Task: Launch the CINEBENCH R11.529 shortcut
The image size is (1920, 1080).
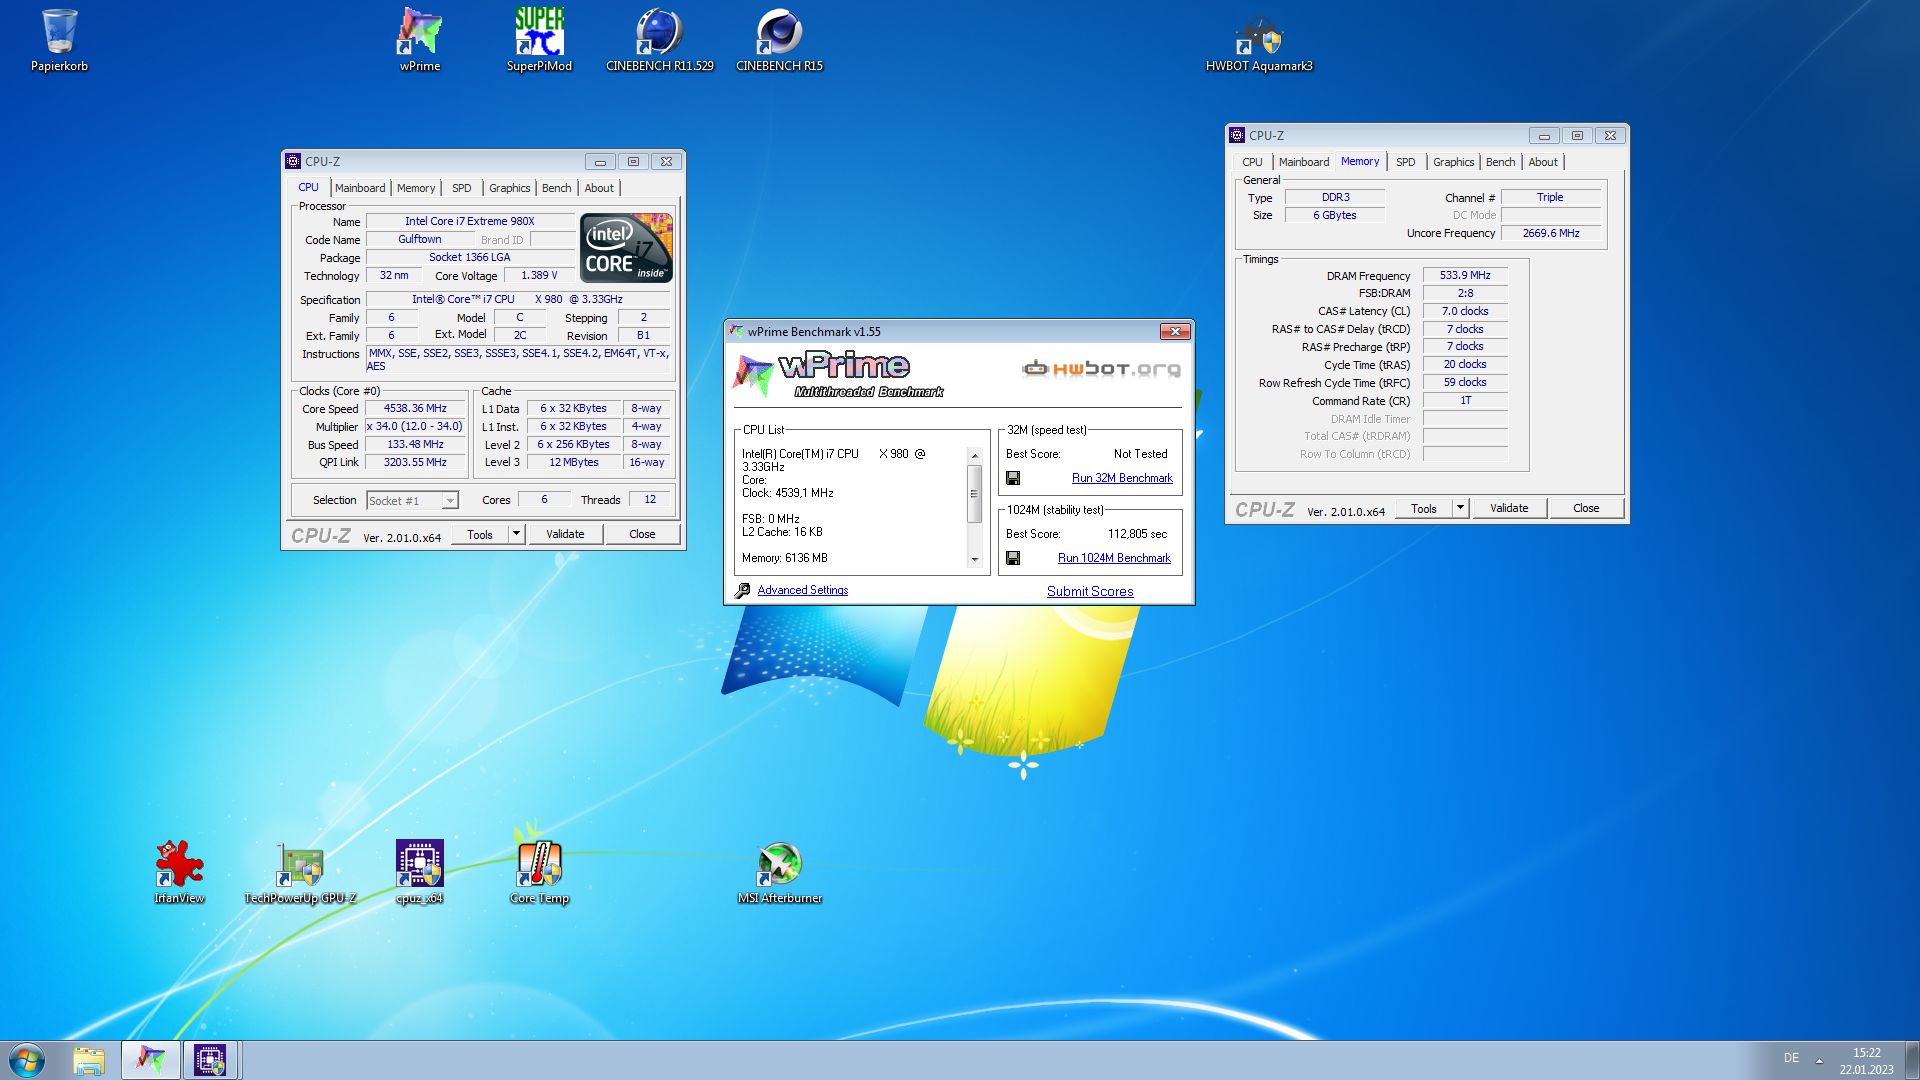Action: pos(660,40)
